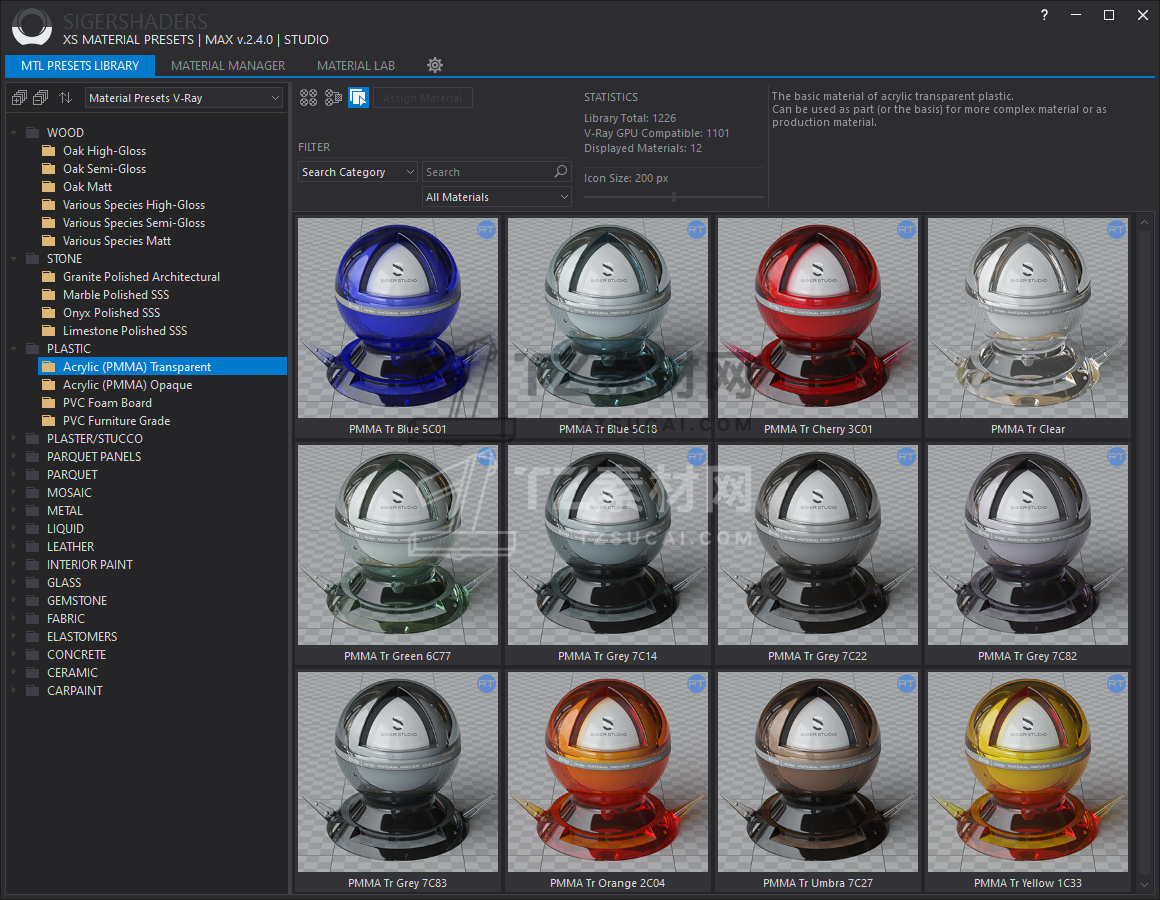
Task: Click folder icon beside CARPAINT
Action: pyautogui.click(x=33, y=690)
